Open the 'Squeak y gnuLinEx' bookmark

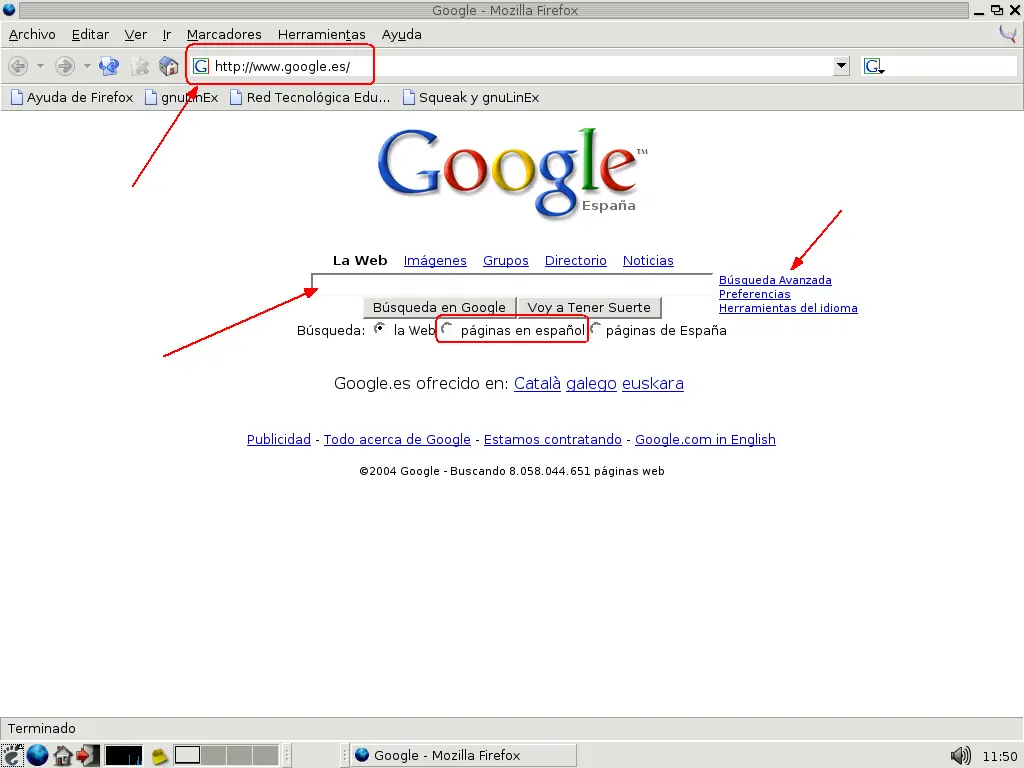471,97
